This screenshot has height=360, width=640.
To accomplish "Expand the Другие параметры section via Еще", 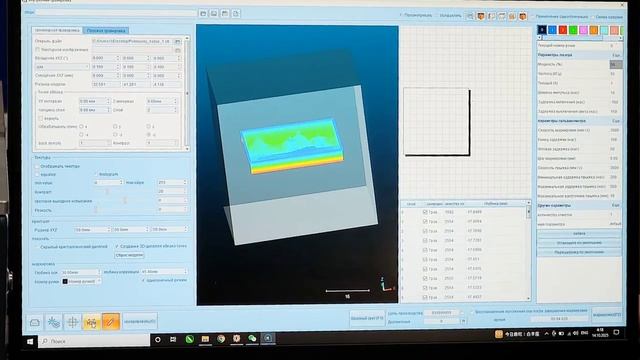I will [x=616, y=205].
